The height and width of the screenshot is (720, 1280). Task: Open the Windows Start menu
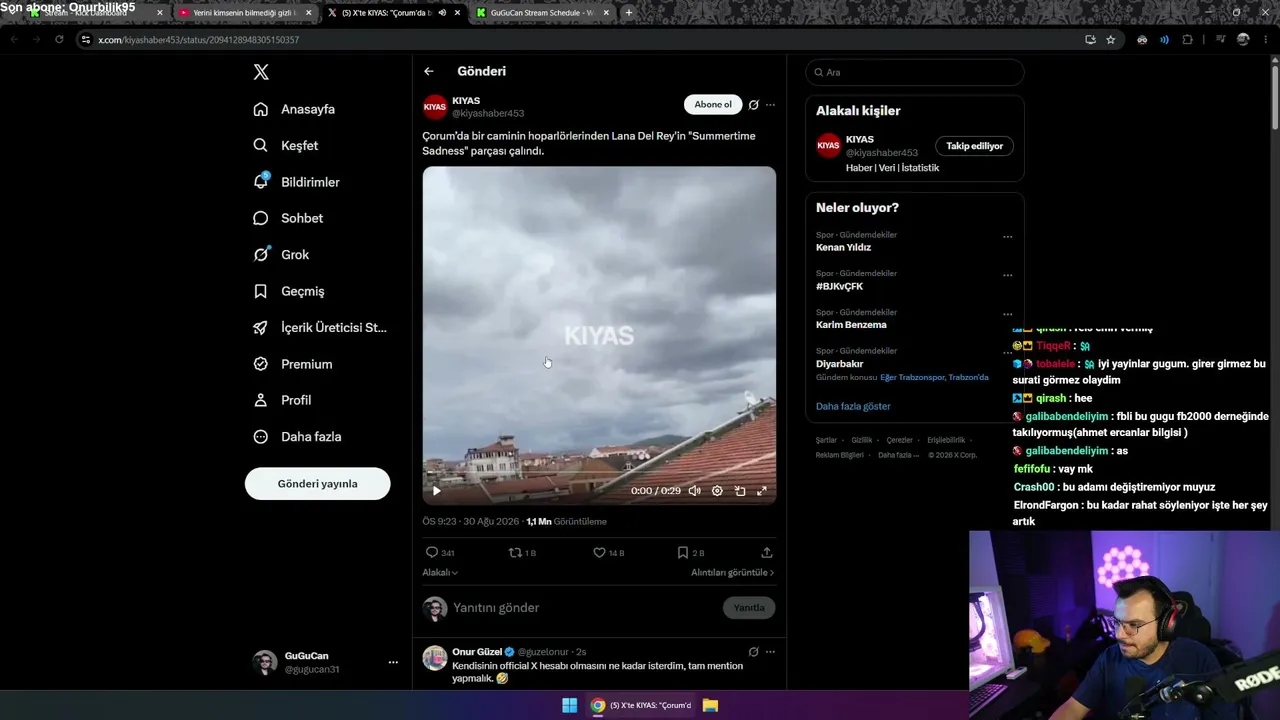point(569,705)
